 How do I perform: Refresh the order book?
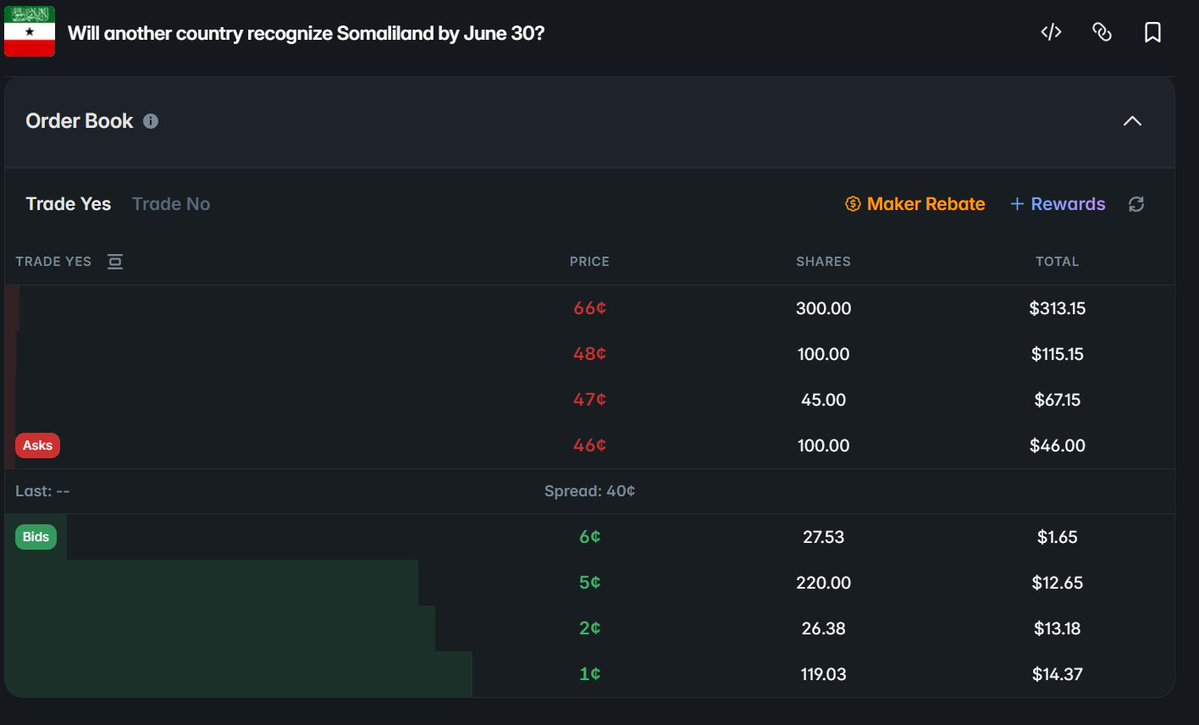pyautogui.click(x=1136, y=204)
